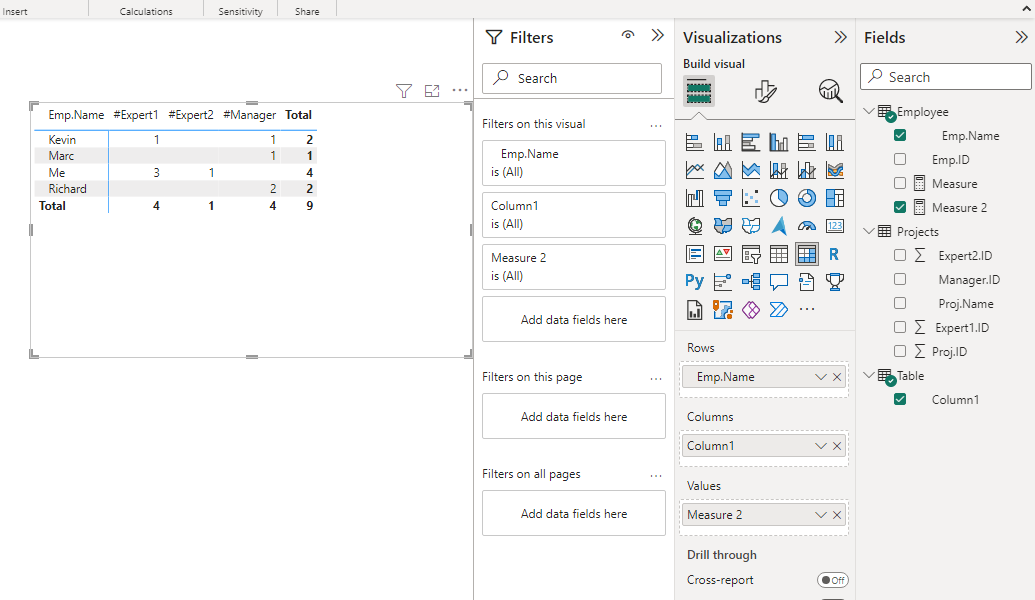Select the decomposition tree visual
Image resolution: width=1035 pixels, height=600 pixels.
click(751, 282)
